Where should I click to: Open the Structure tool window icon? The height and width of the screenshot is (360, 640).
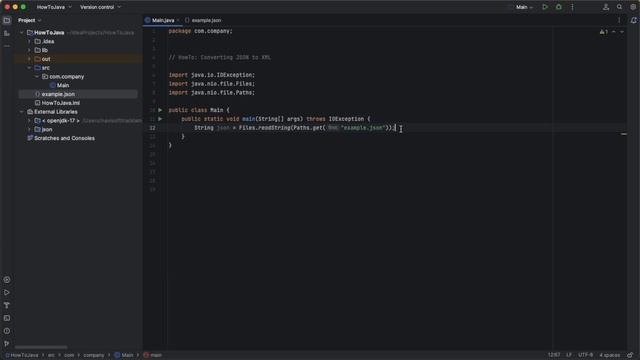click(x=7, y=33)
